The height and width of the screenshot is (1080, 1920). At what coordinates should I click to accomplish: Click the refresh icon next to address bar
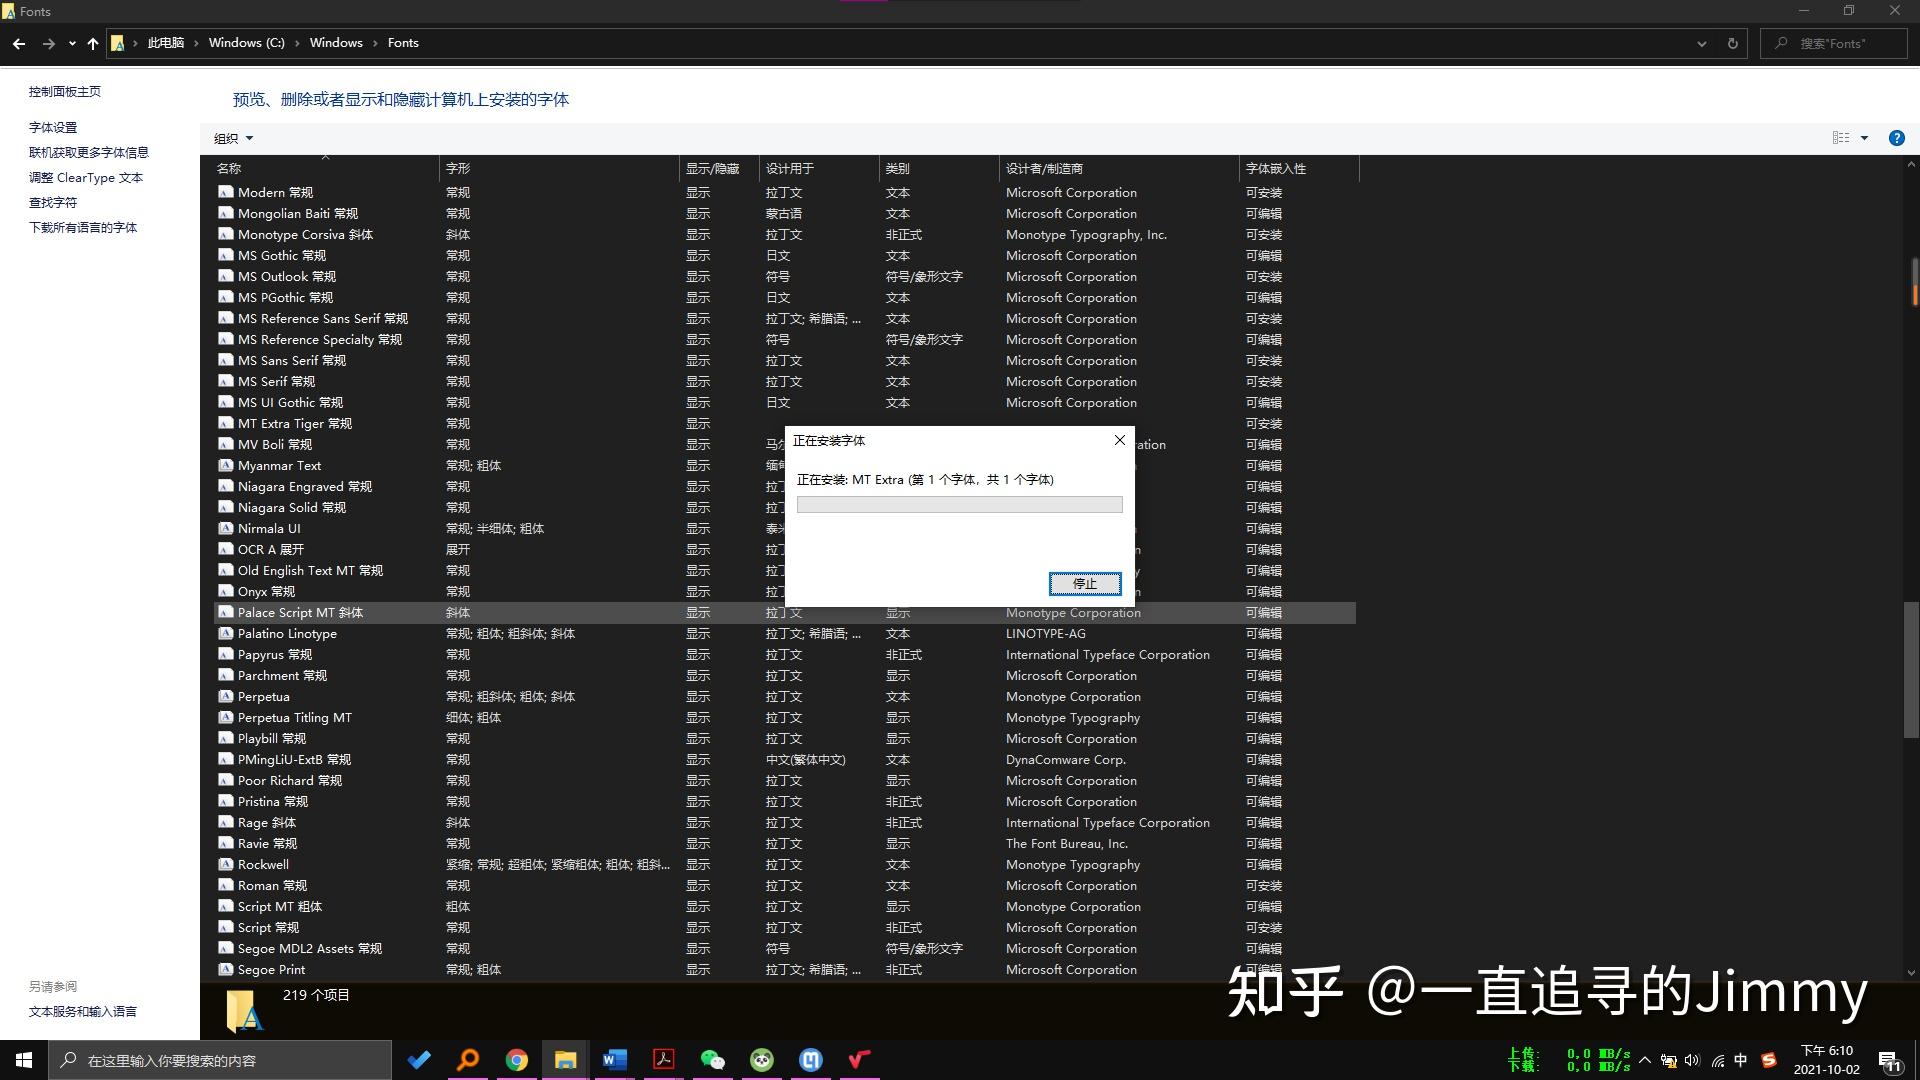[x=1733, y=43]
